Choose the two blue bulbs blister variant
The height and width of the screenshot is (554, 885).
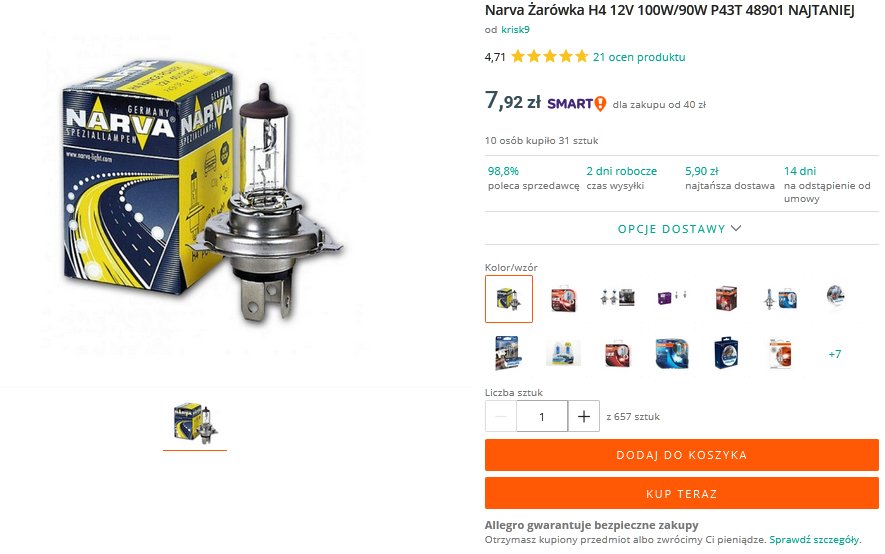coord(563,354)
